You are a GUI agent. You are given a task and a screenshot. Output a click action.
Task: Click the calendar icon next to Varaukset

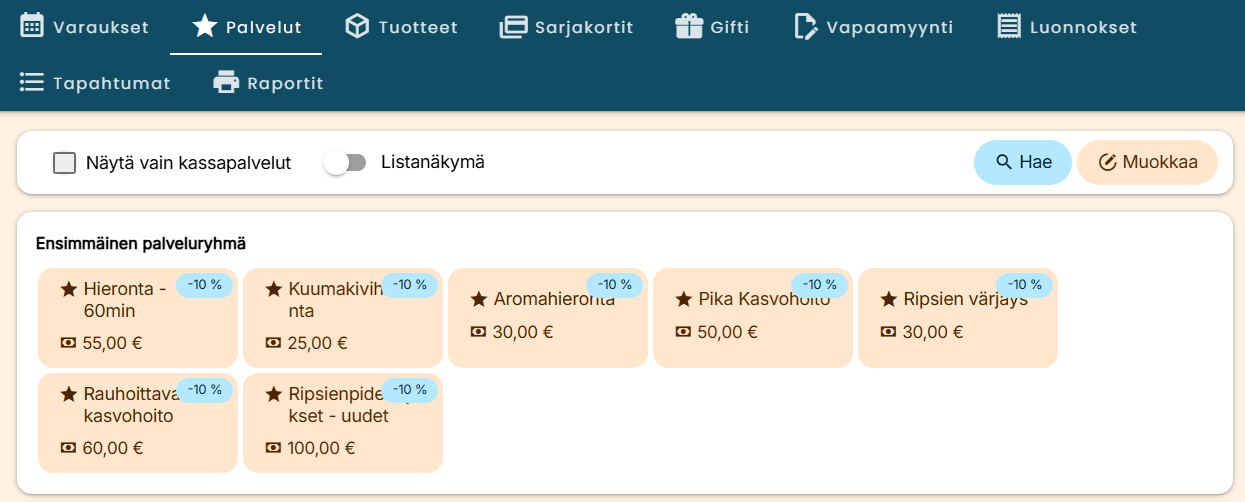click(32, 27)
